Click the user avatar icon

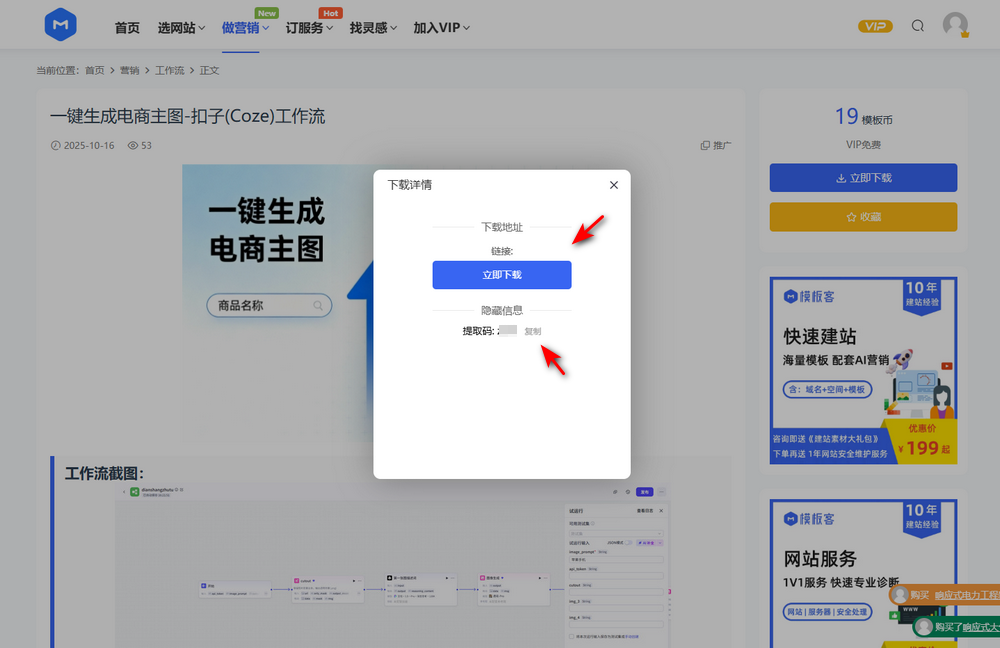coord(956,25)
